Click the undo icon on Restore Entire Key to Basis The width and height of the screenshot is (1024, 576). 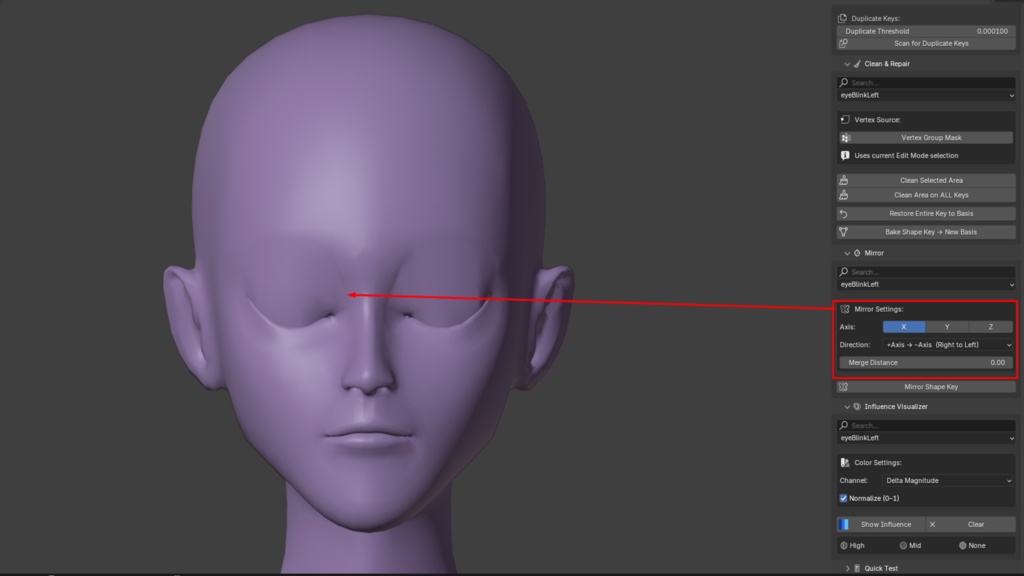844,214
